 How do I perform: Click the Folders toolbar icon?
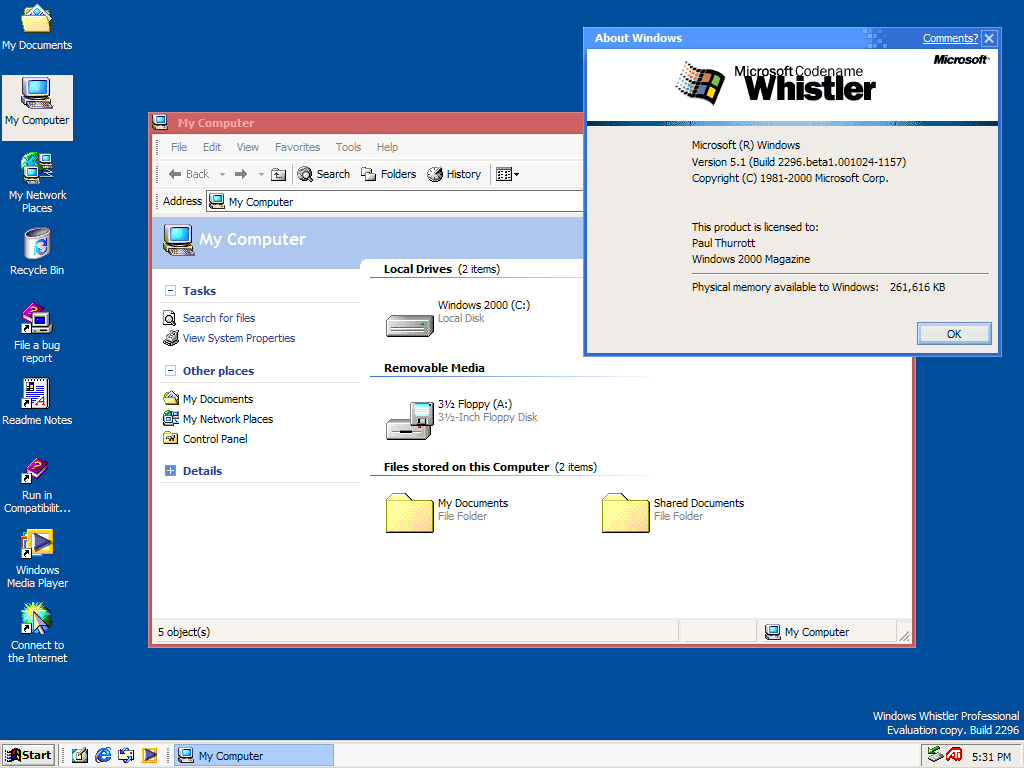pos(388,174)
